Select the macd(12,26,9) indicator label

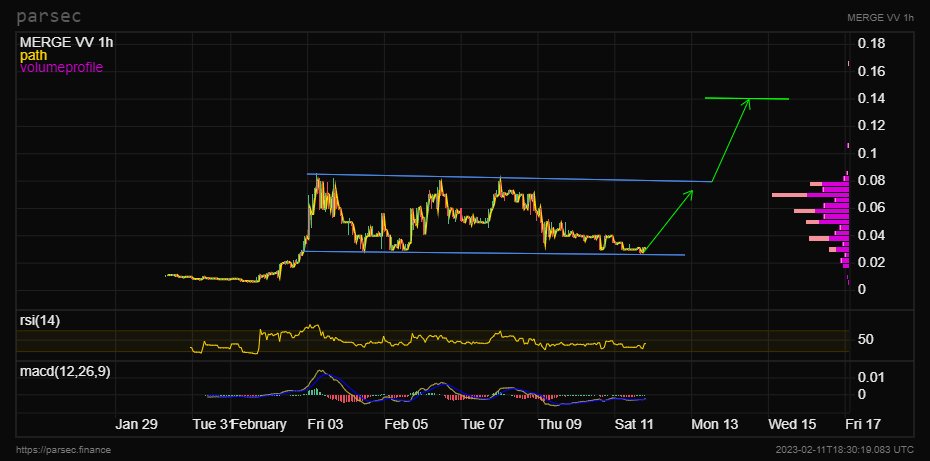tap(65, 371)
